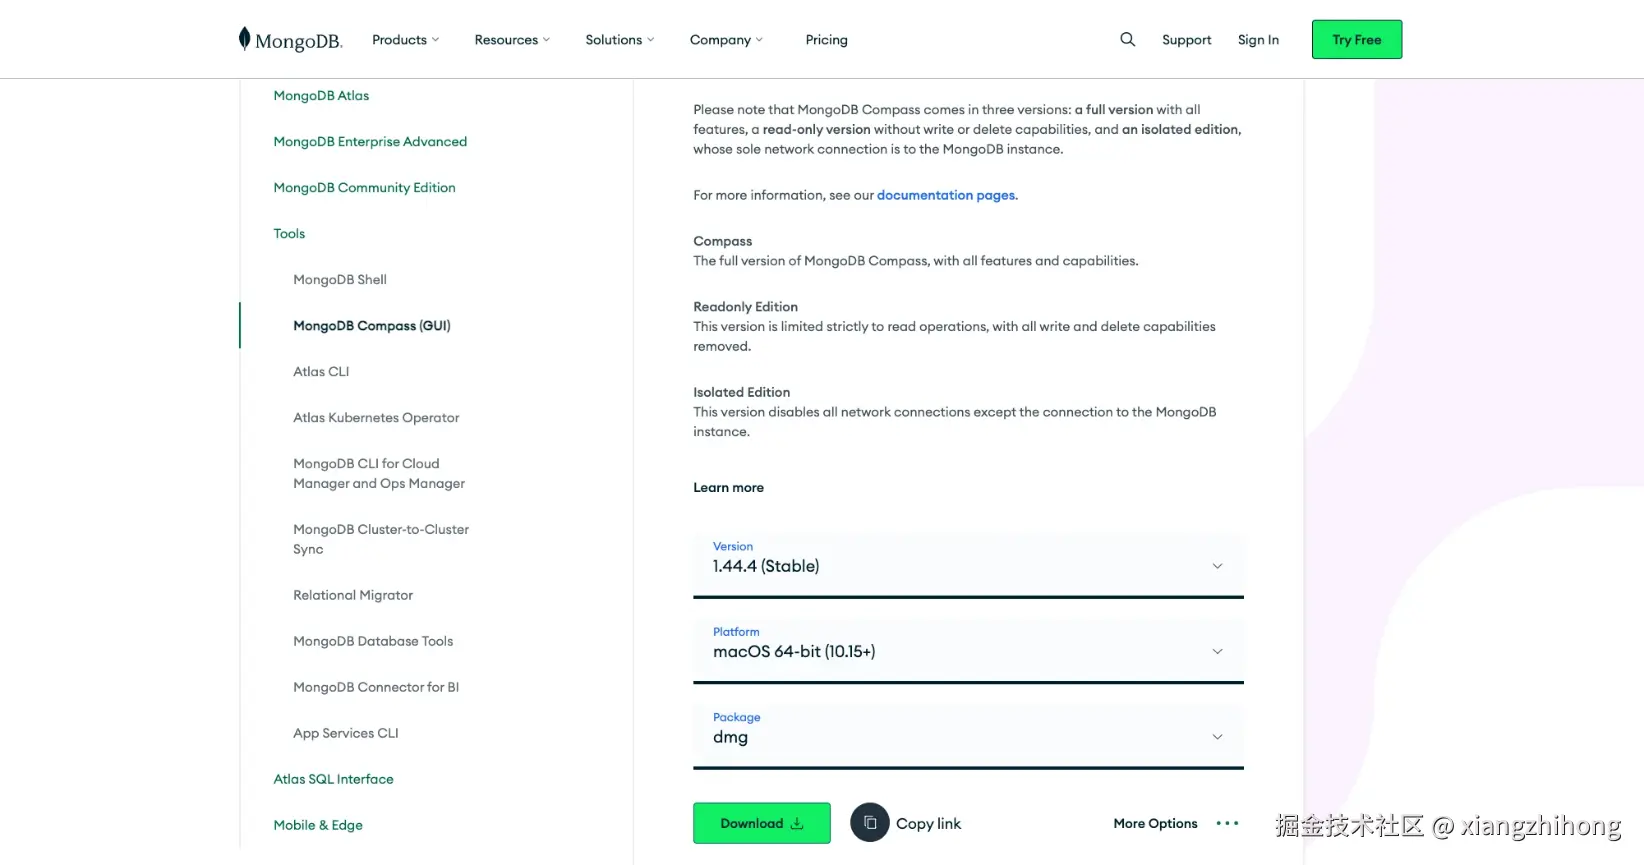Click the MongoDB leaf logo
Viewport: 1644px width, 865px height.
[245, 39]
